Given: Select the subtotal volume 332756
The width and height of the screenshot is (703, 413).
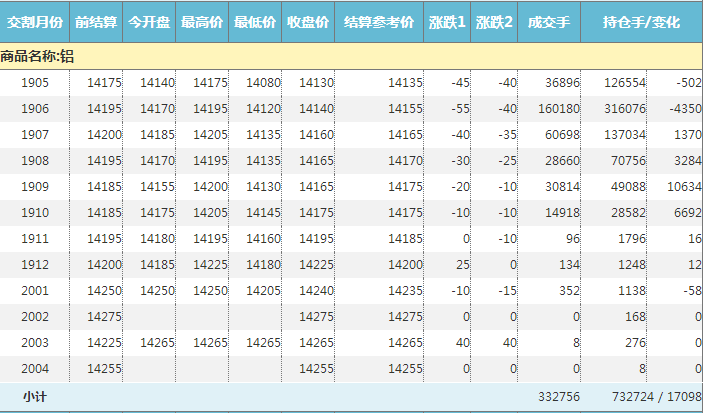Looking at the screenshot, I should click(558, 397).
